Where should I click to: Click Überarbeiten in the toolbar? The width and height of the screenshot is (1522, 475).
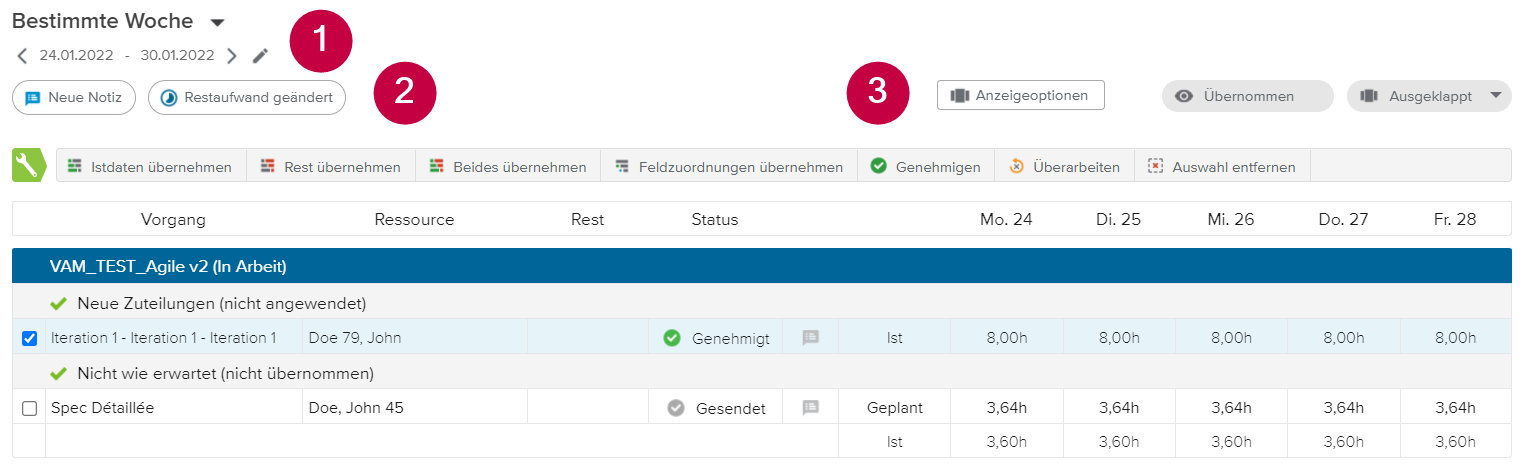(x=1064, y=167)
